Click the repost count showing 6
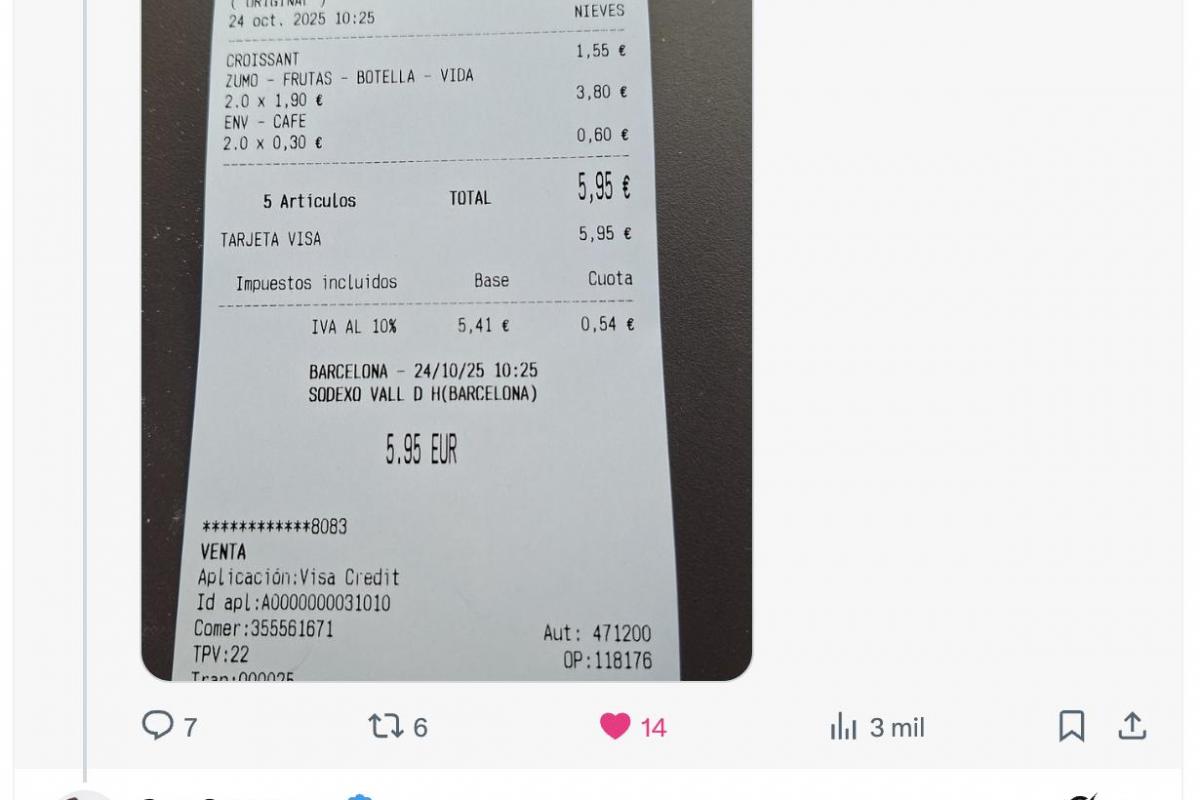1200x800 pixels. pyautogui.click(x=420, y=727)
